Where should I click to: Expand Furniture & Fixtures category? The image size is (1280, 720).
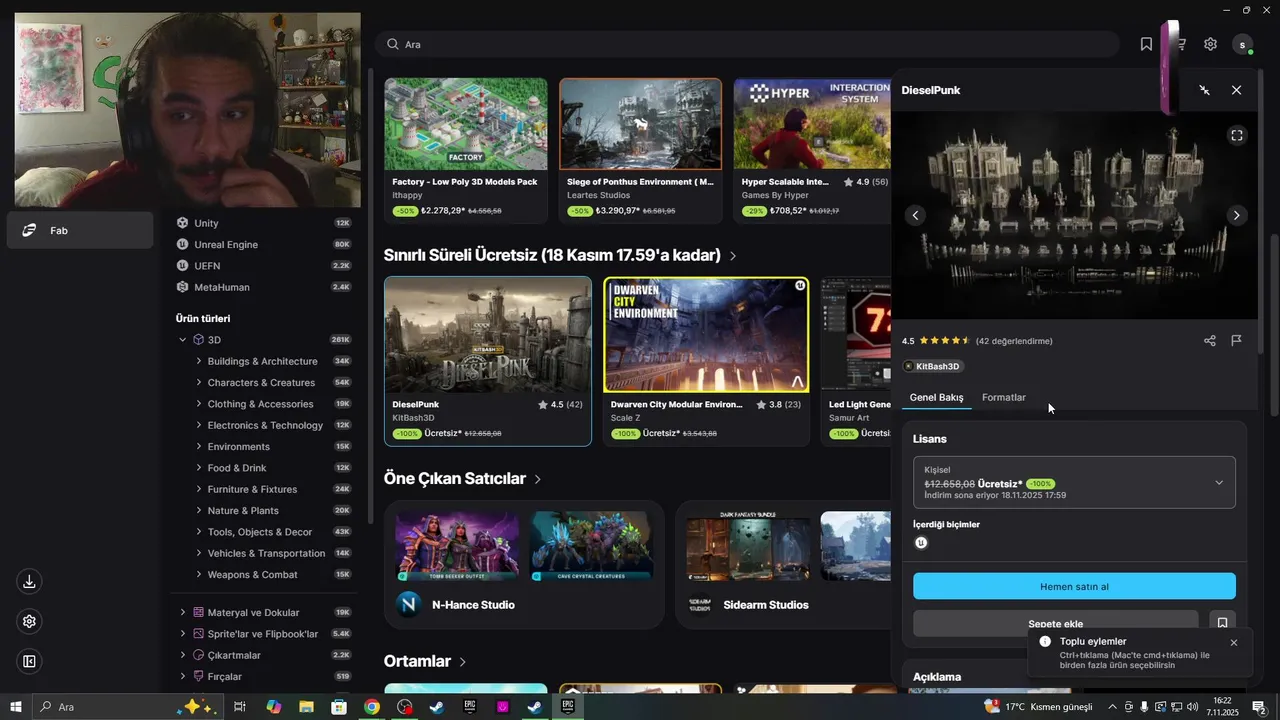tap(199, 489)
